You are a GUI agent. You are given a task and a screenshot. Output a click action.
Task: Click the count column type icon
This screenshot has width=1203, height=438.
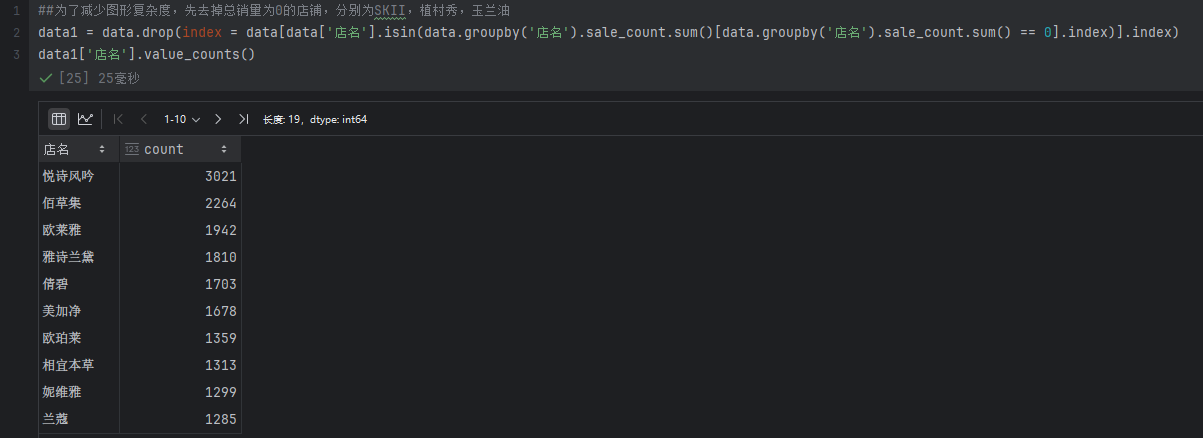[x=131, y=149]
